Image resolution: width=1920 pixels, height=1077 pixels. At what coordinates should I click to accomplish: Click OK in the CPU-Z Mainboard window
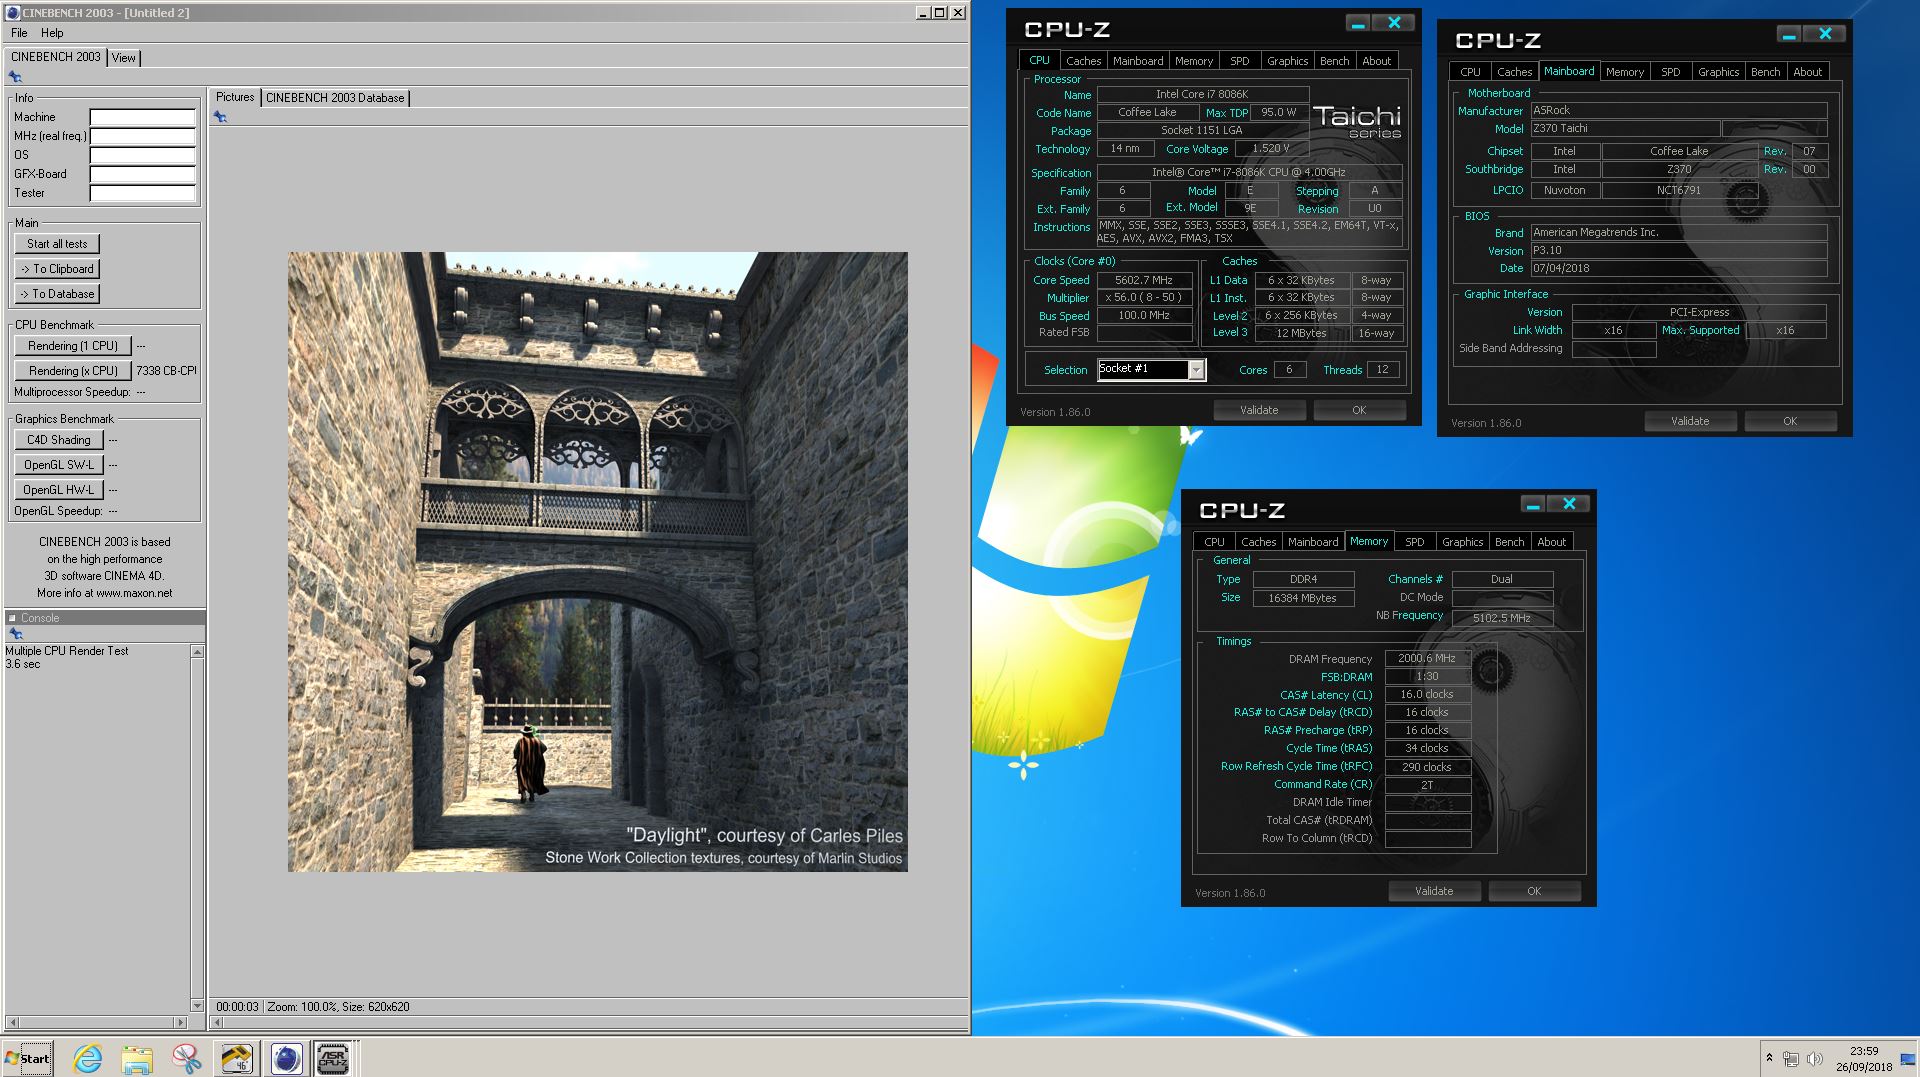1790,421
